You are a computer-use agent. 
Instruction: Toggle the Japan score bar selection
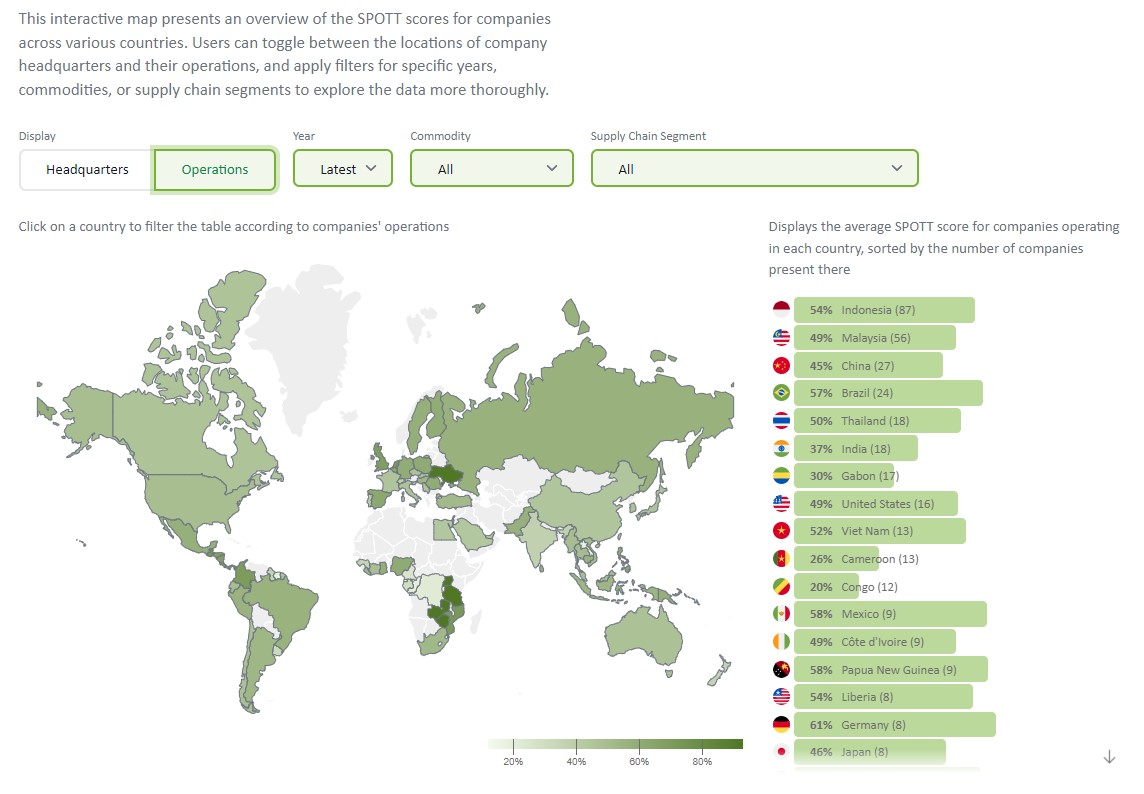[868, 751]
